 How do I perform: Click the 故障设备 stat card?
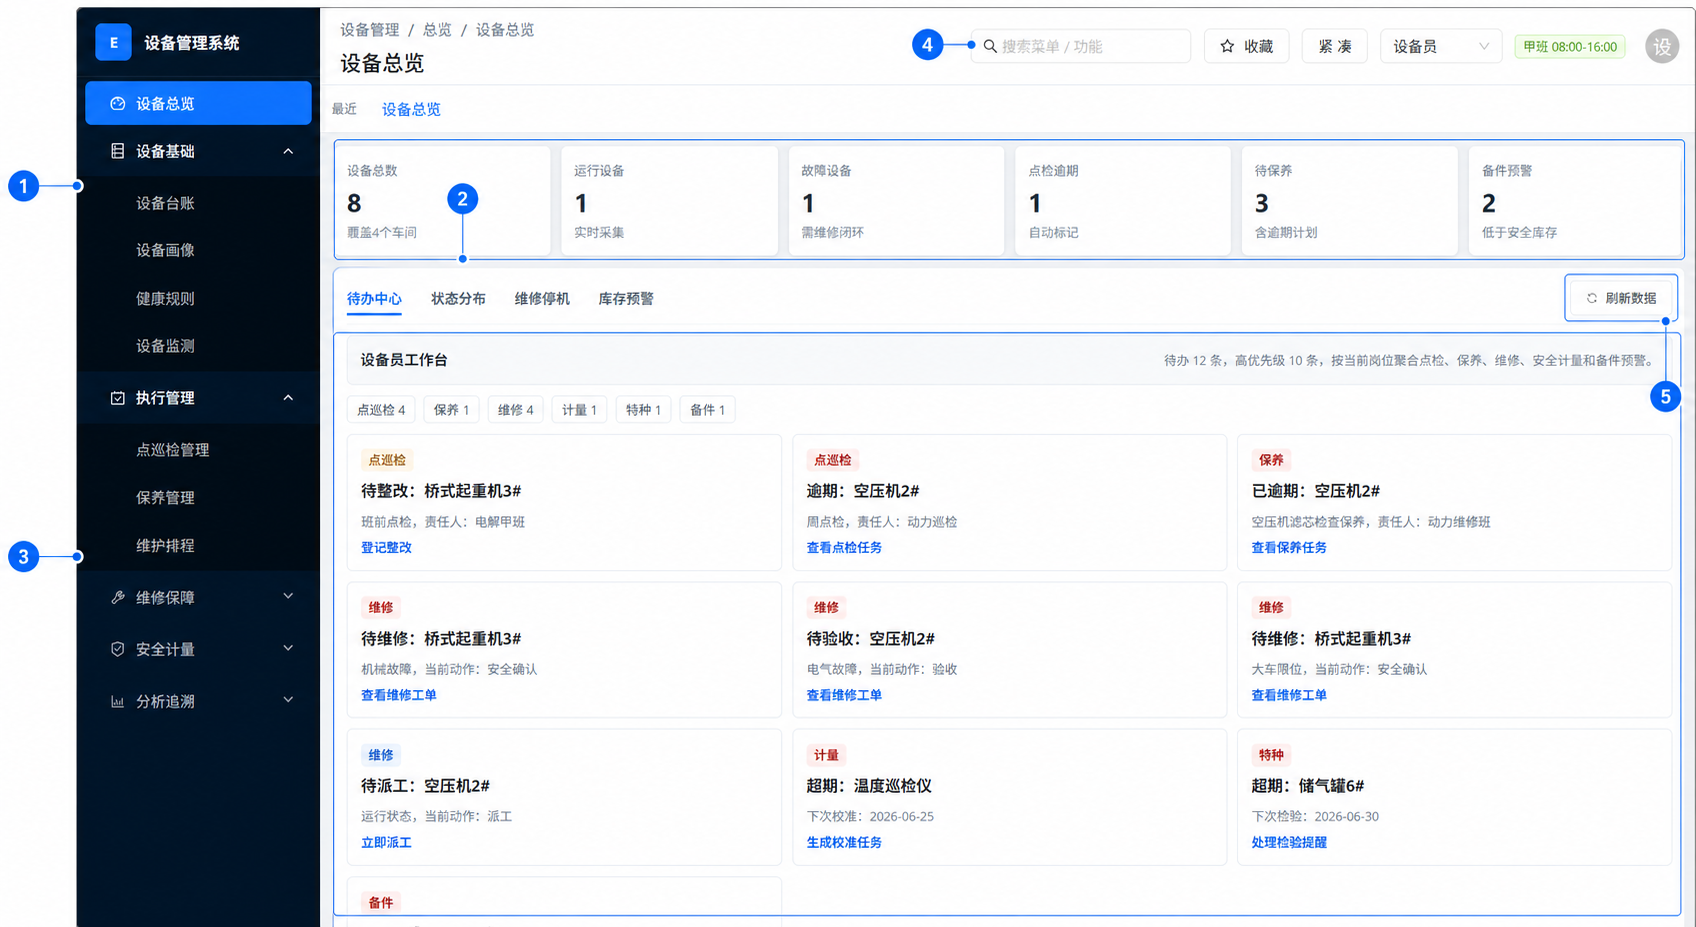[x=896, y=201]
